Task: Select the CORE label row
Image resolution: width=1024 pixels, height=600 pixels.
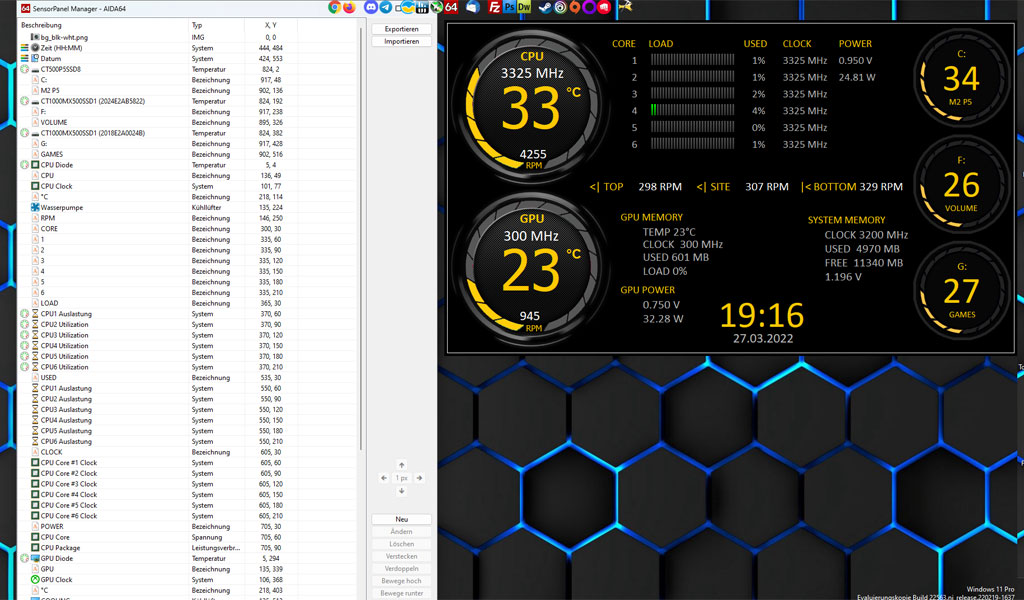Action: (x=188, y=229)
